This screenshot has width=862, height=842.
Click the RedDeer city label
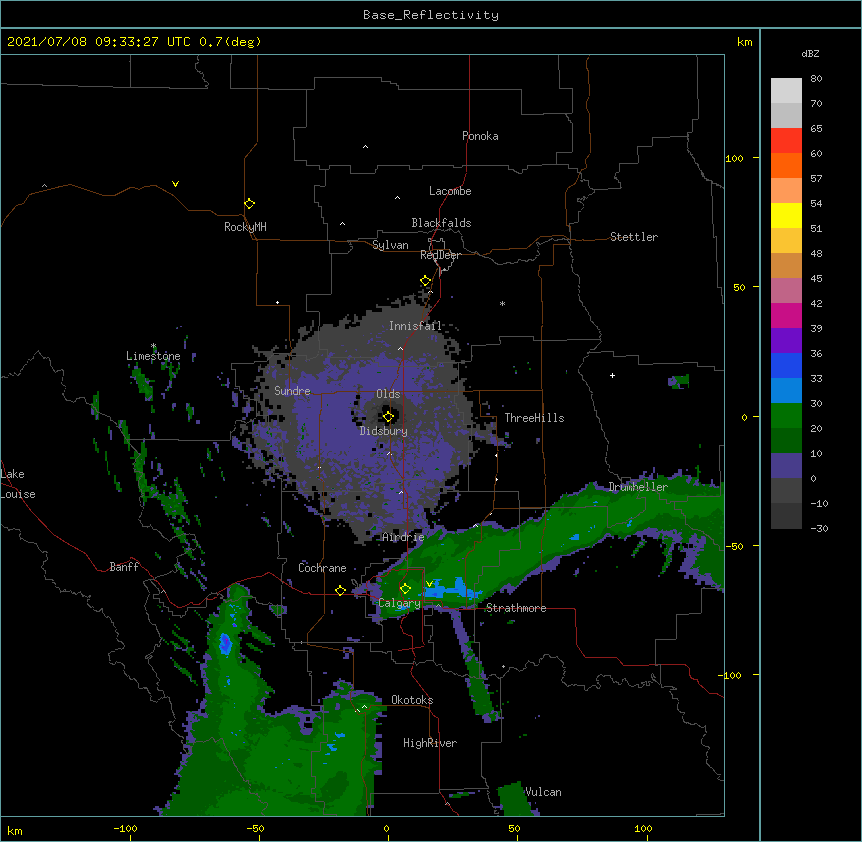click(440, 255)
